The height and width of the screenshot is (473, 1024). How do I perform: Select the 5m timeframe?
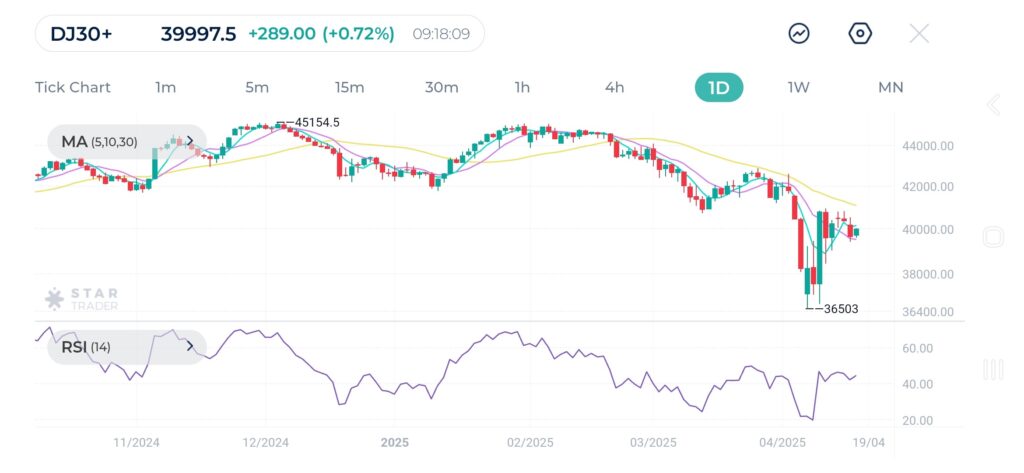pyautogui.click(x=257, y=87)
